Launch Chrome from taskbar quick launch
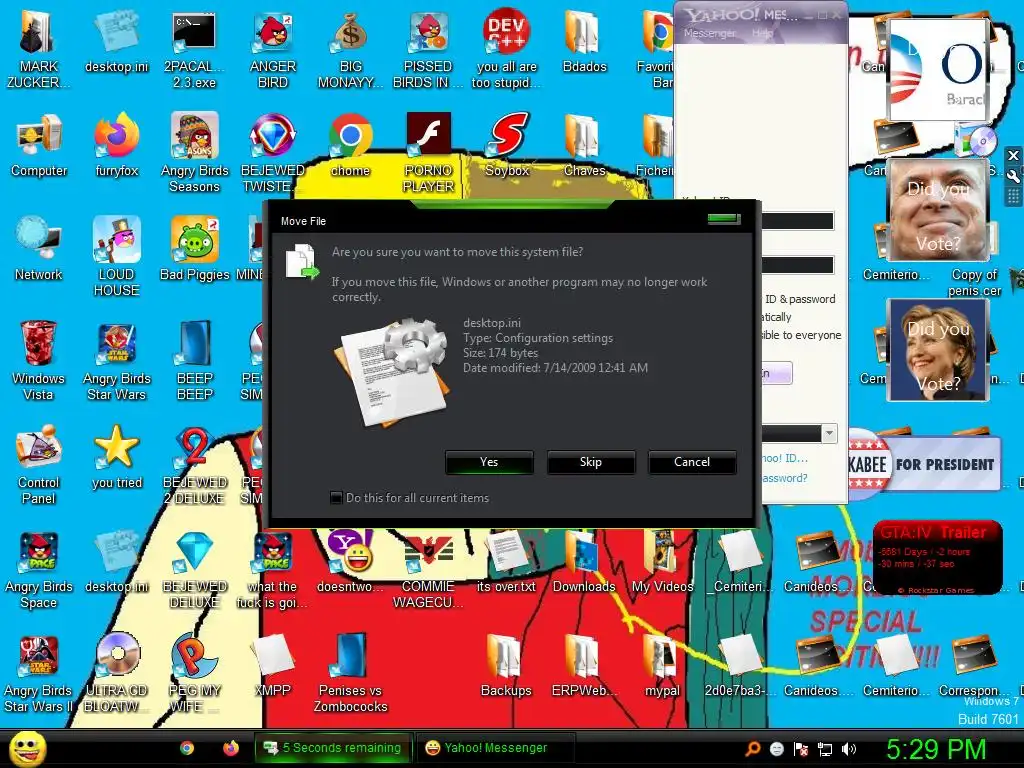Image resolution: width=1024 pixels, height=768 pixels. pyautogui.click(x=187, y=748)
